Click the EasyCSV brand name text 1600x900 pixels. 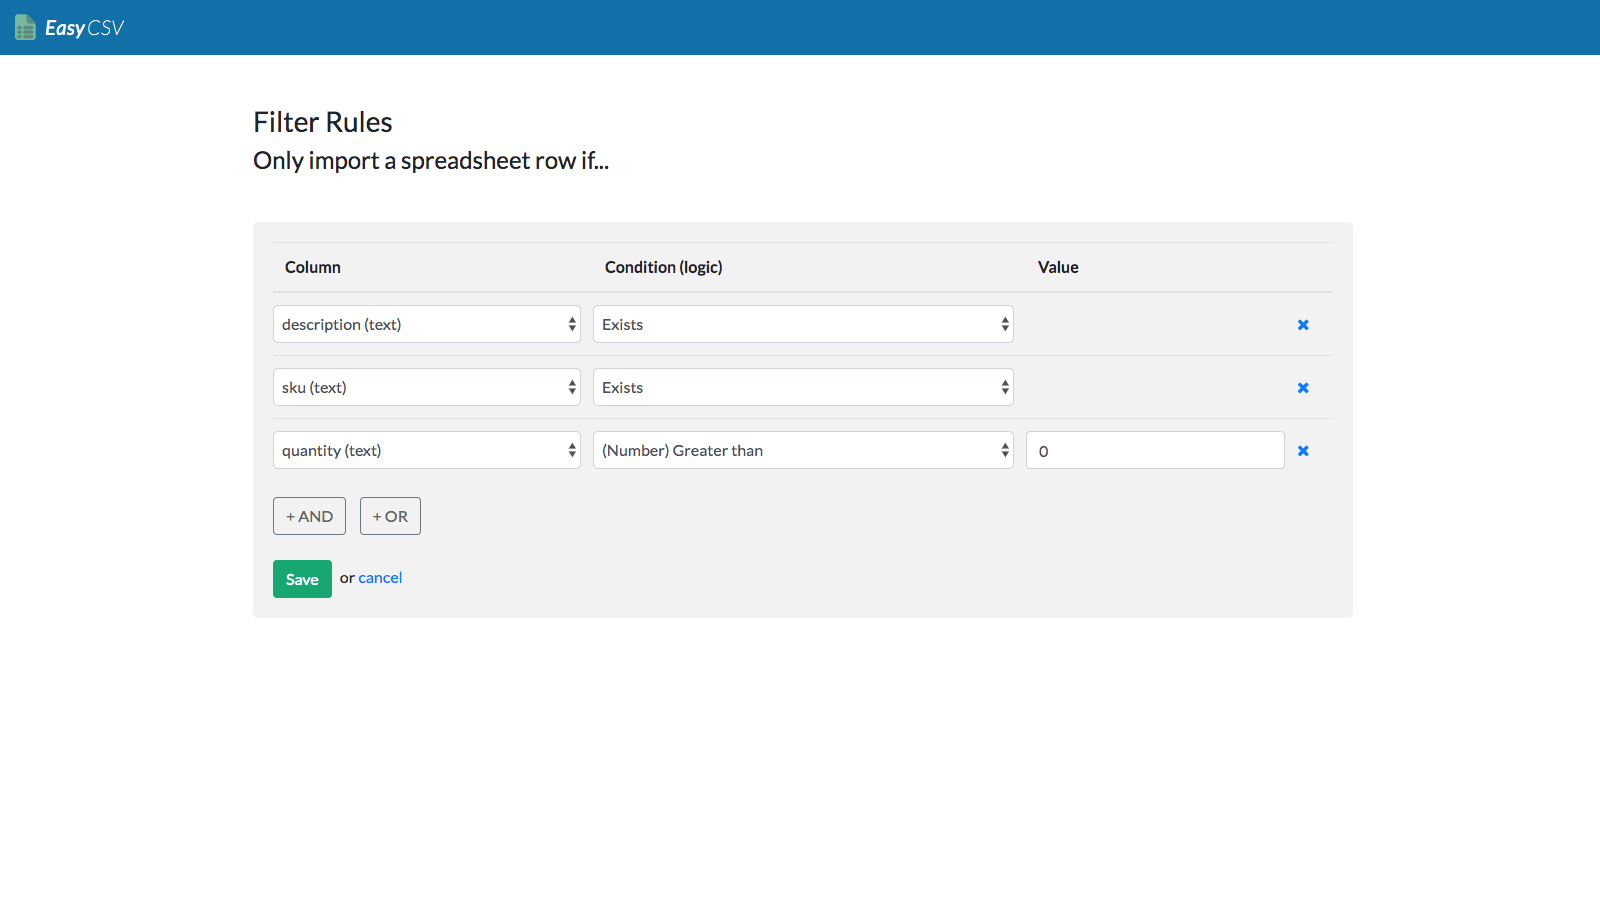click(x=85, y=28)
